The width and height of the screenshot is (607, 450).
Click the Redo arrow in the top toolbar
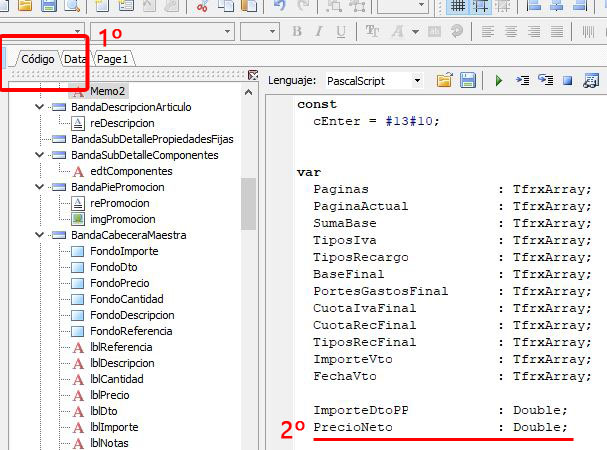click(x=305, y=5)
